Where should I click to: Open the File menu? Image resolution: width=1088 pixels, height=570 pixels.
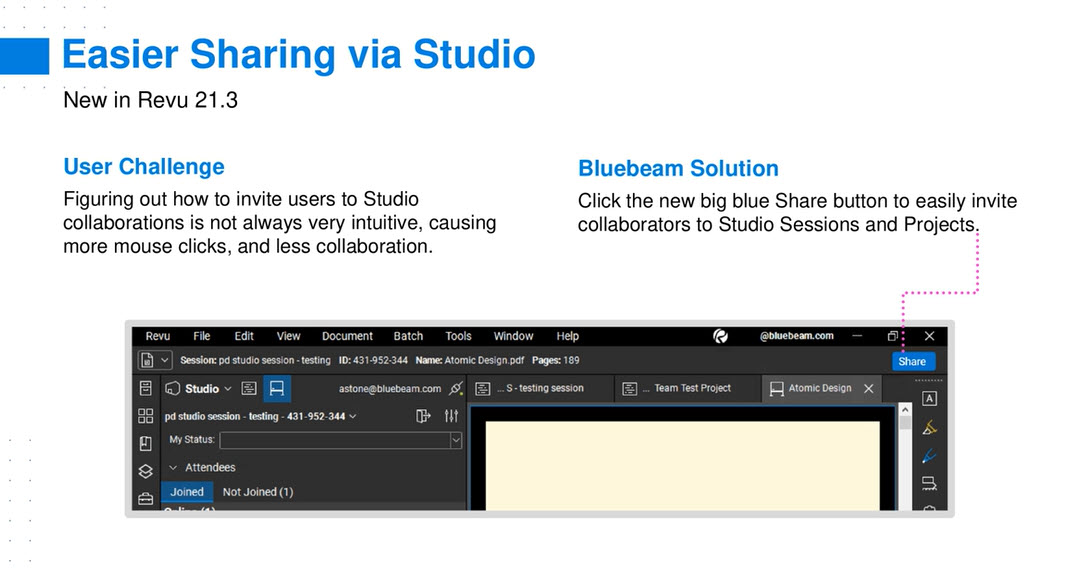201,336
